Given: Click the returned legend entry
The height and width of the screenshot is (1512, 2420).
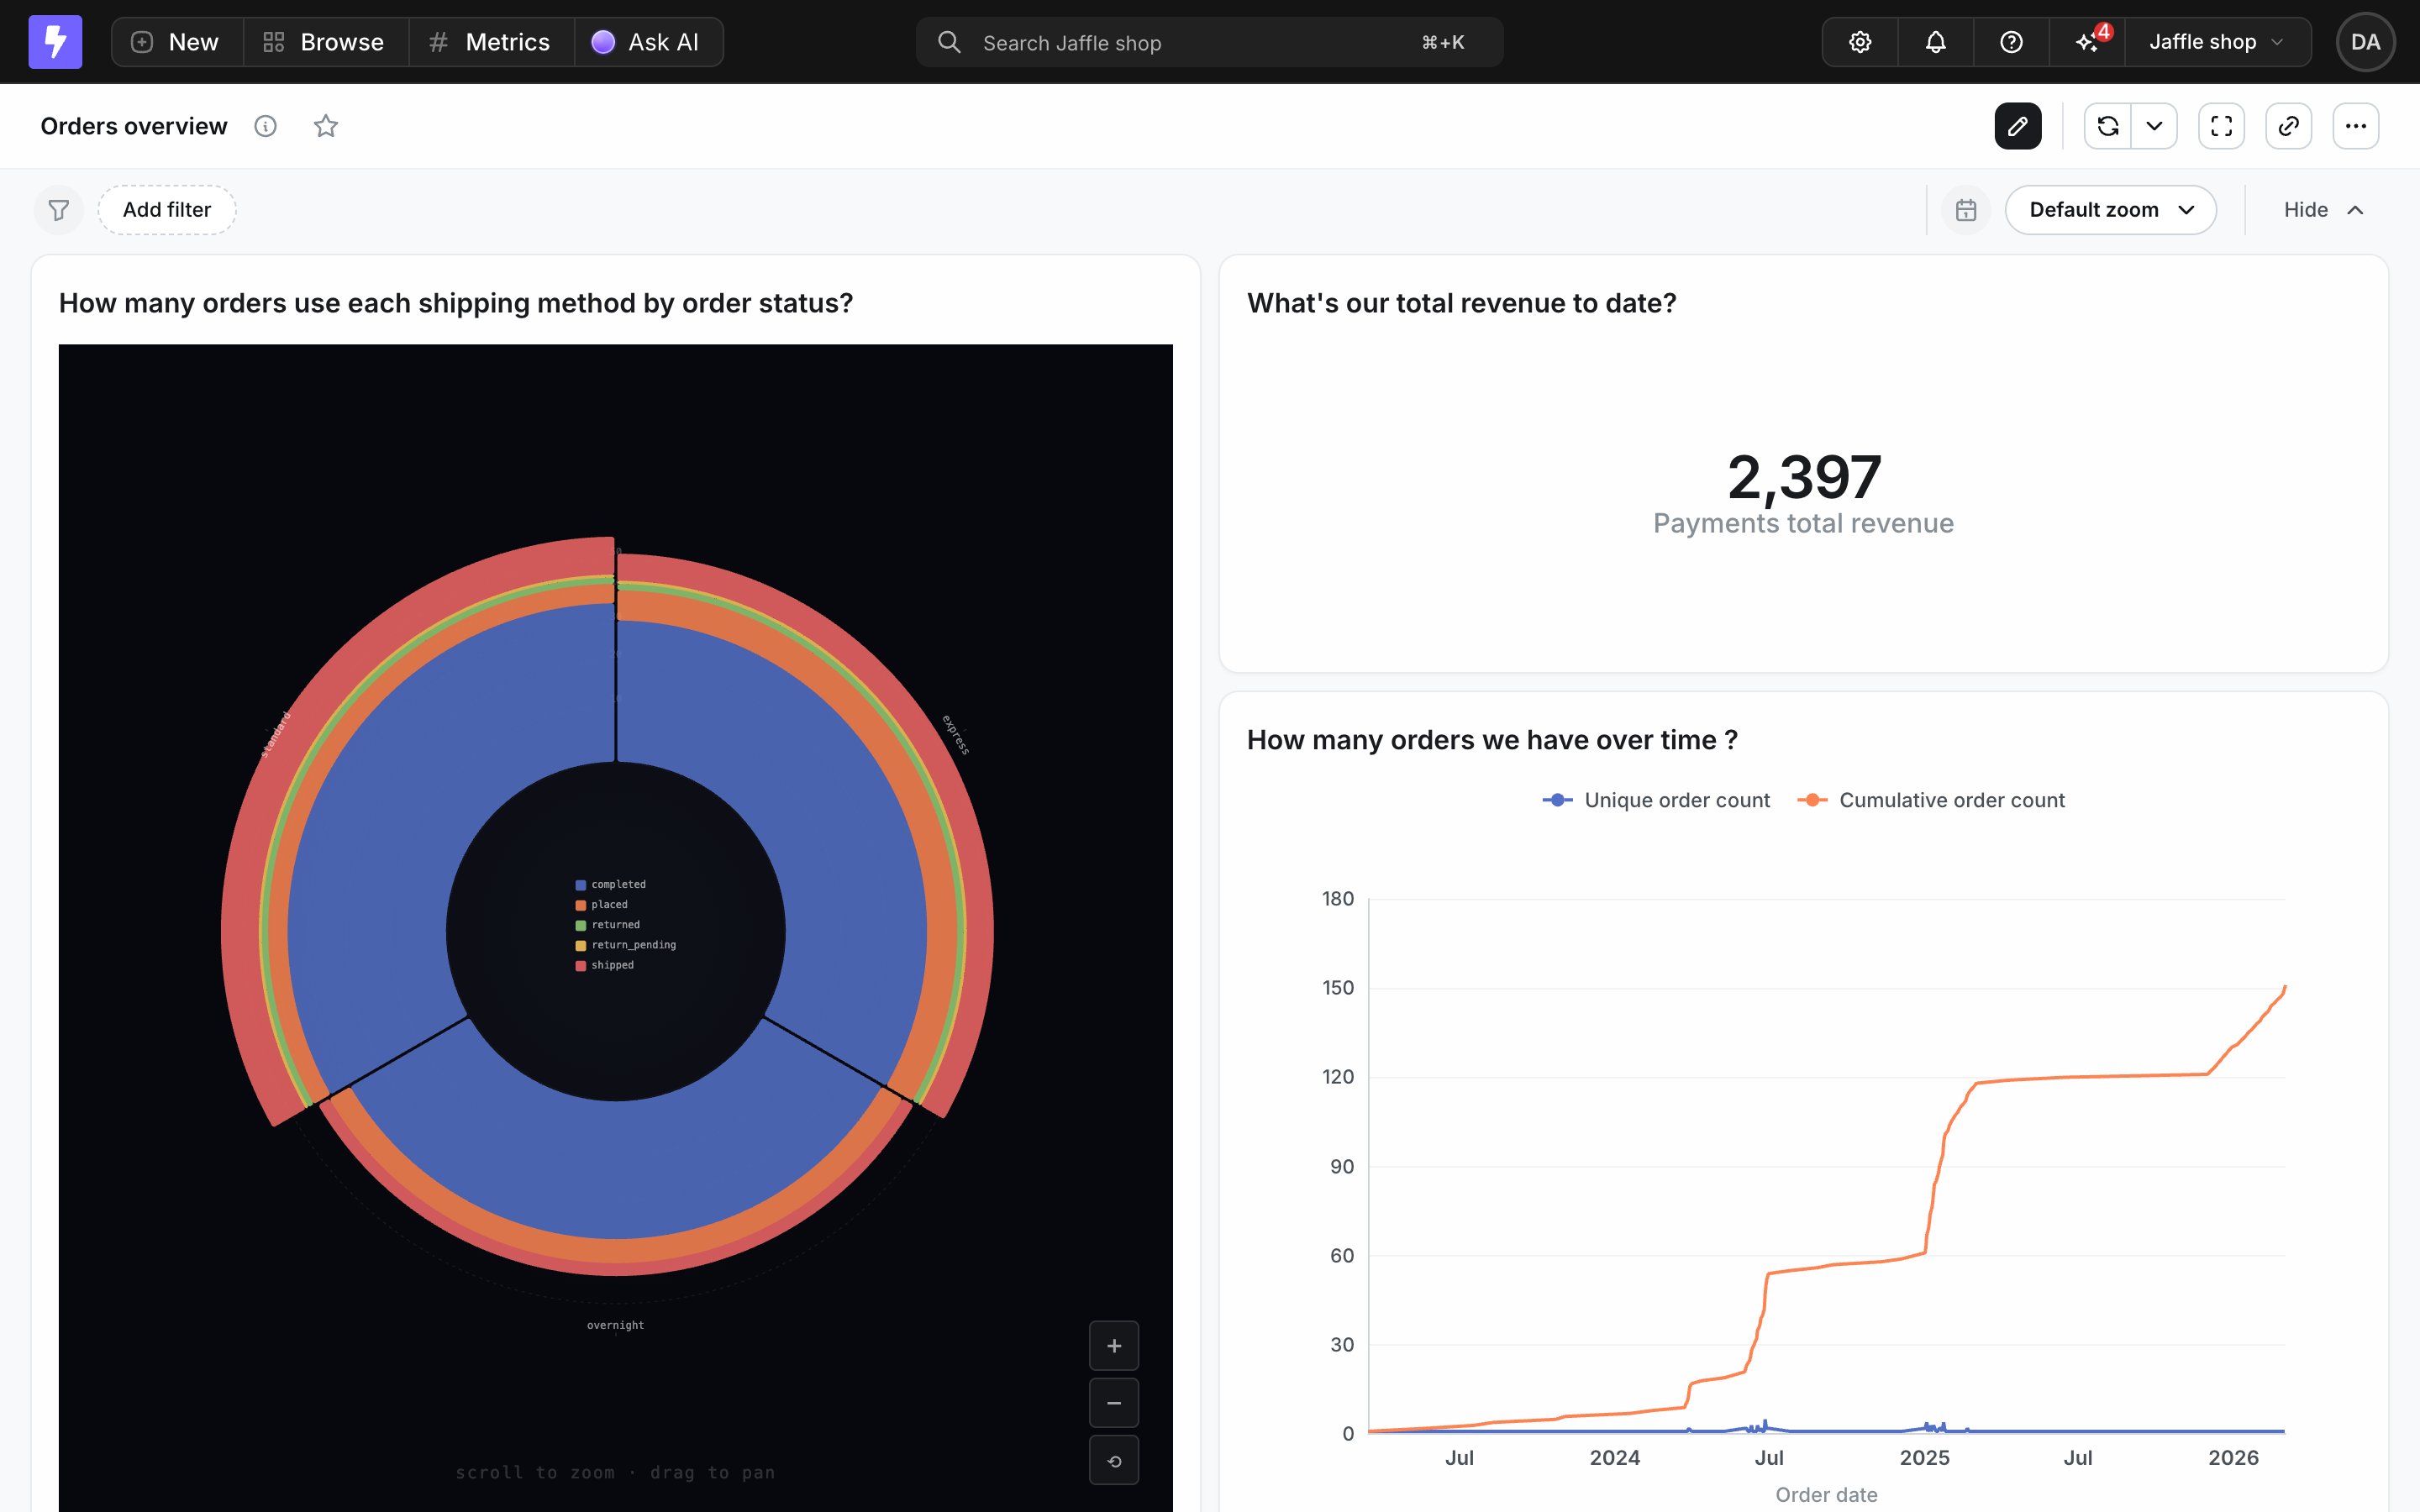Looking at the screenshot, I should click(608, 925).
